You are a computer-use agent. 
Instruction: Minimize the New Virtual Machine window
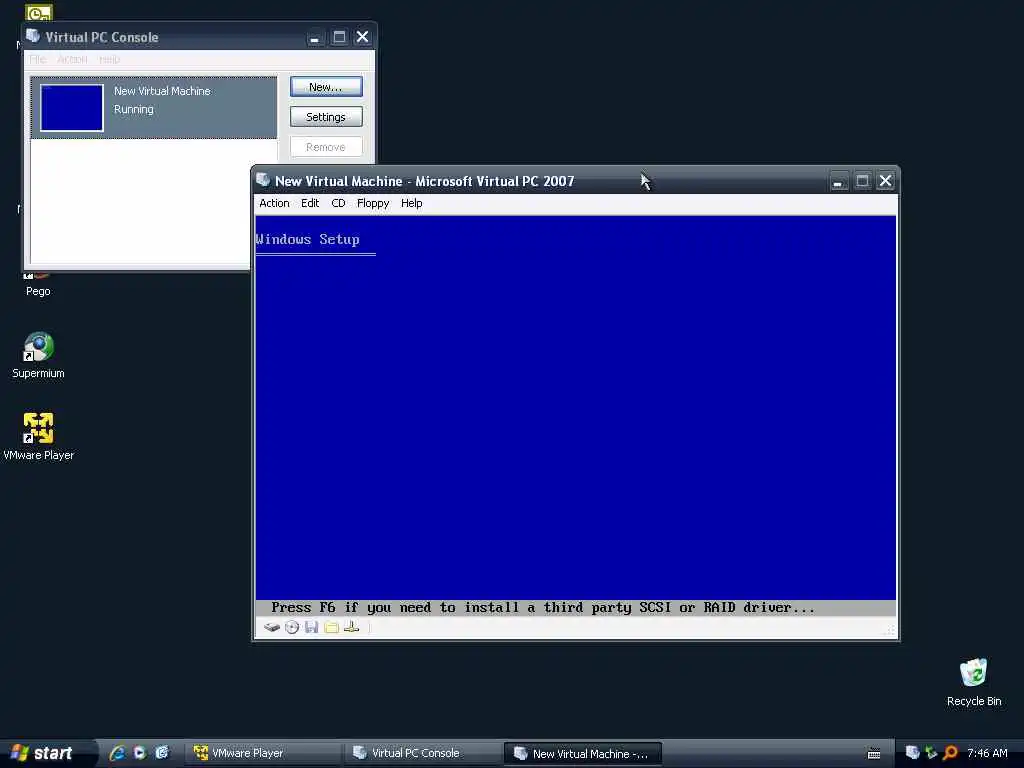coord(838,181)
